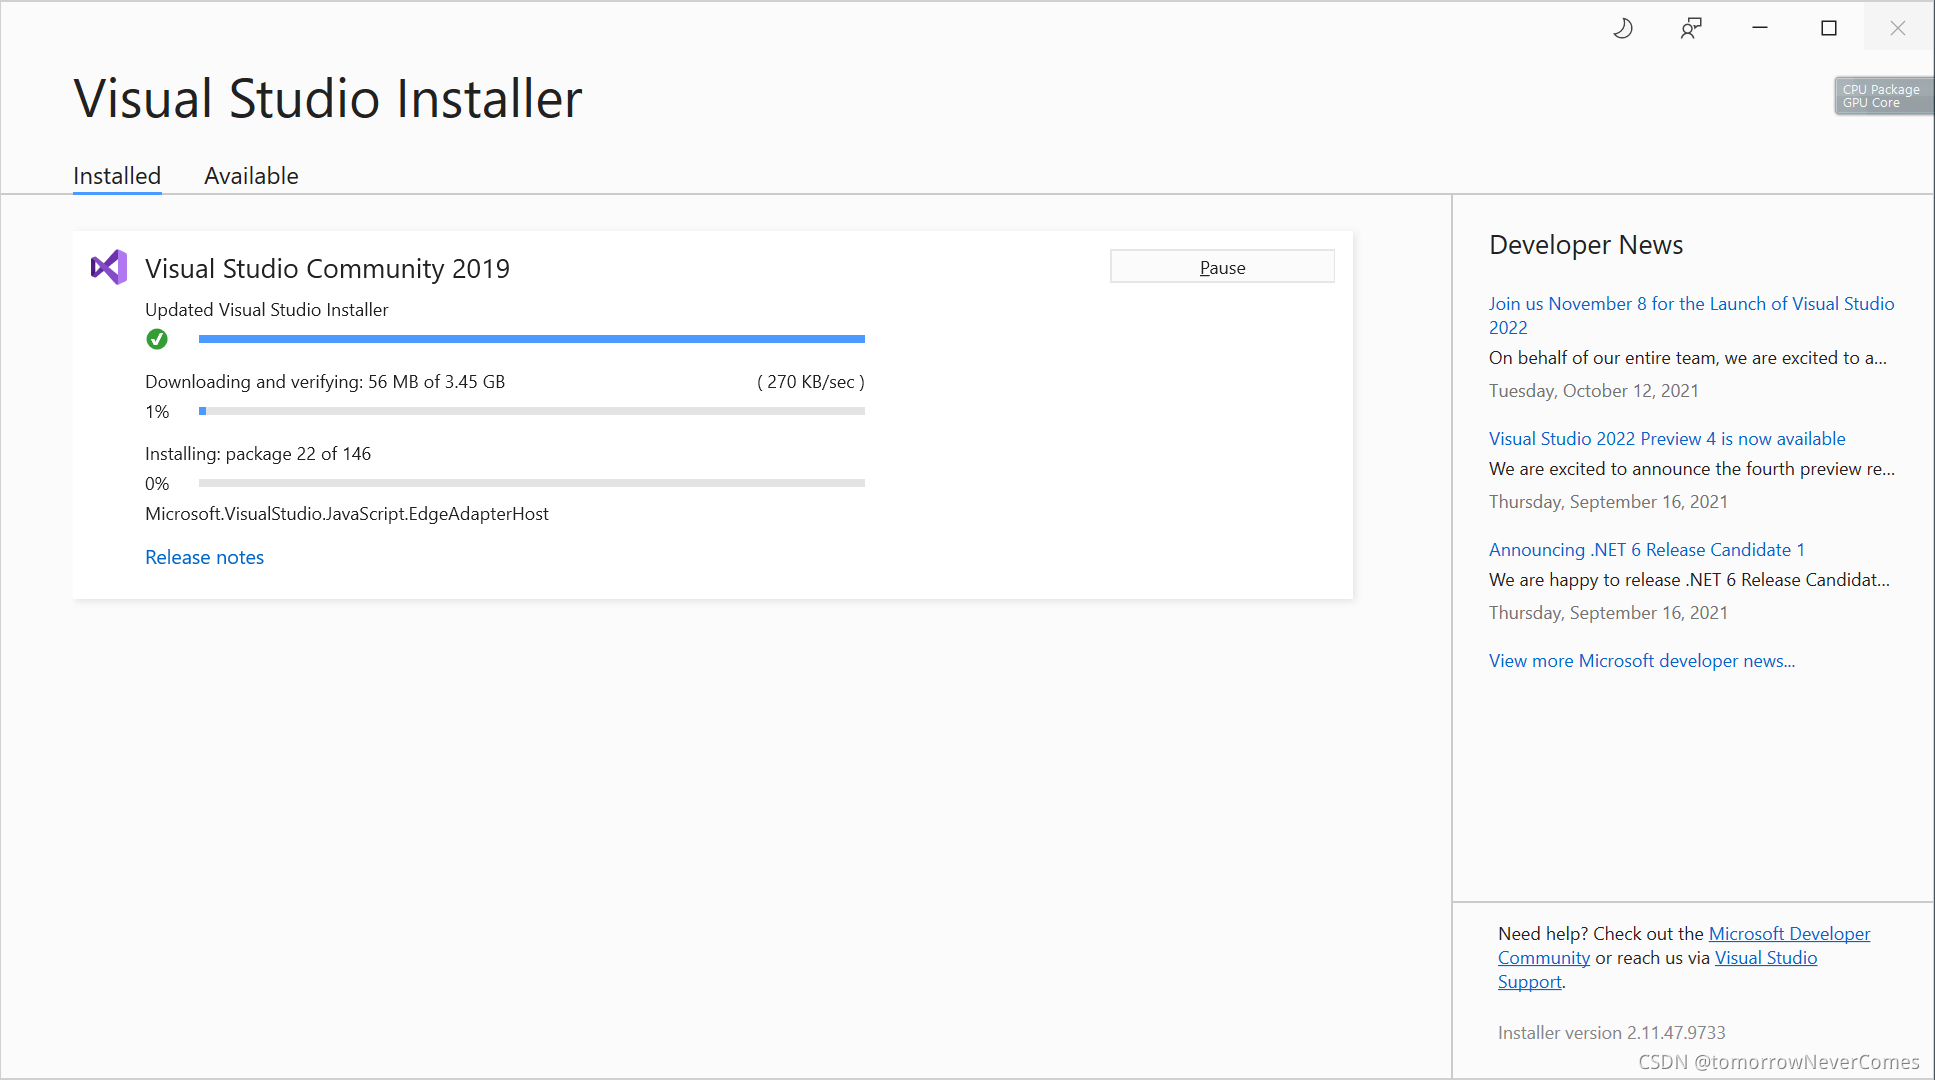
Task: Switch to the Available tab
Action: coord(251,176)
